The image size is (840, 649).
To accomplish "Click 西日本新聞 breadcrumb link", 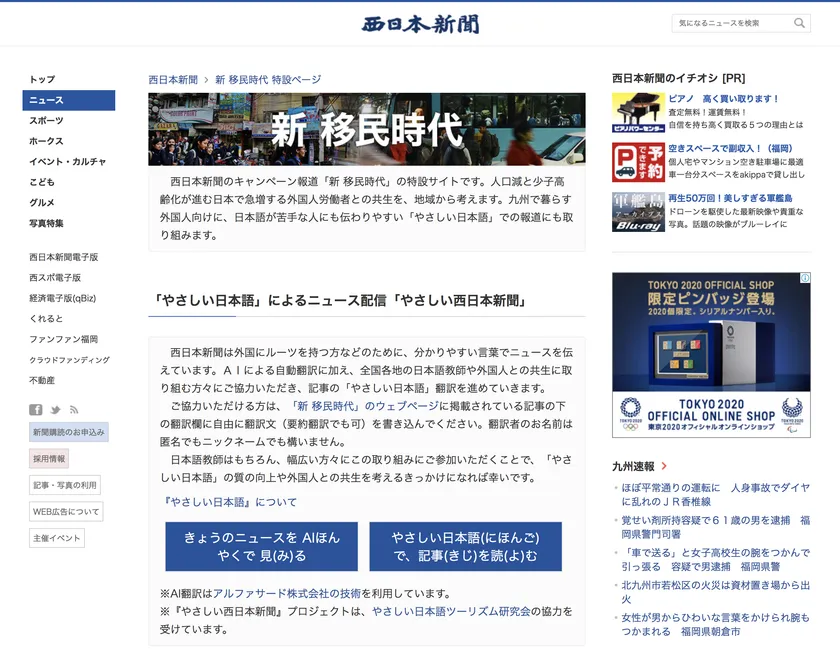I will (x=173, y=80).
